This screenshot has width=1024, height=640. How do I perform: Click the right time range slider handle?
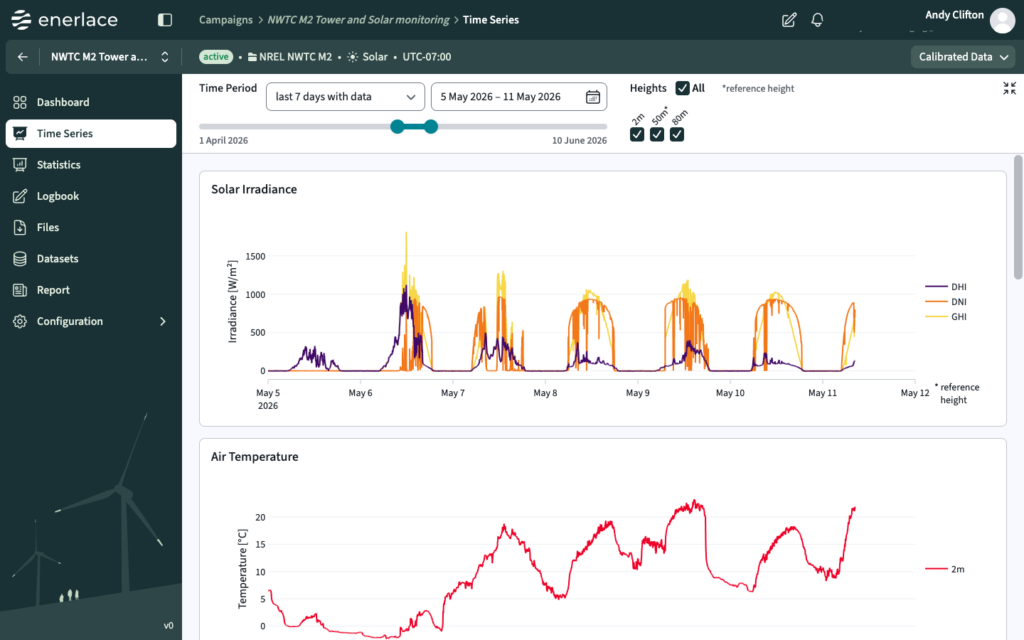pyautogui.click(x=431, y=127)
